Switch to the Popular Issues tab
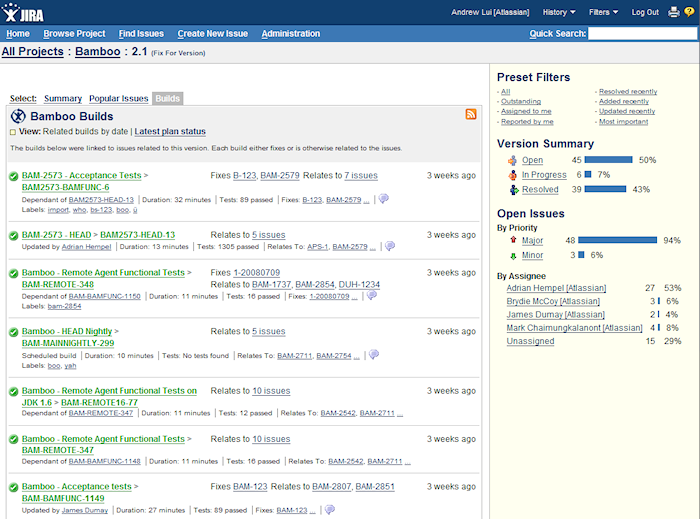Viewport: 700px width, 519px height. tap(118, 98)
